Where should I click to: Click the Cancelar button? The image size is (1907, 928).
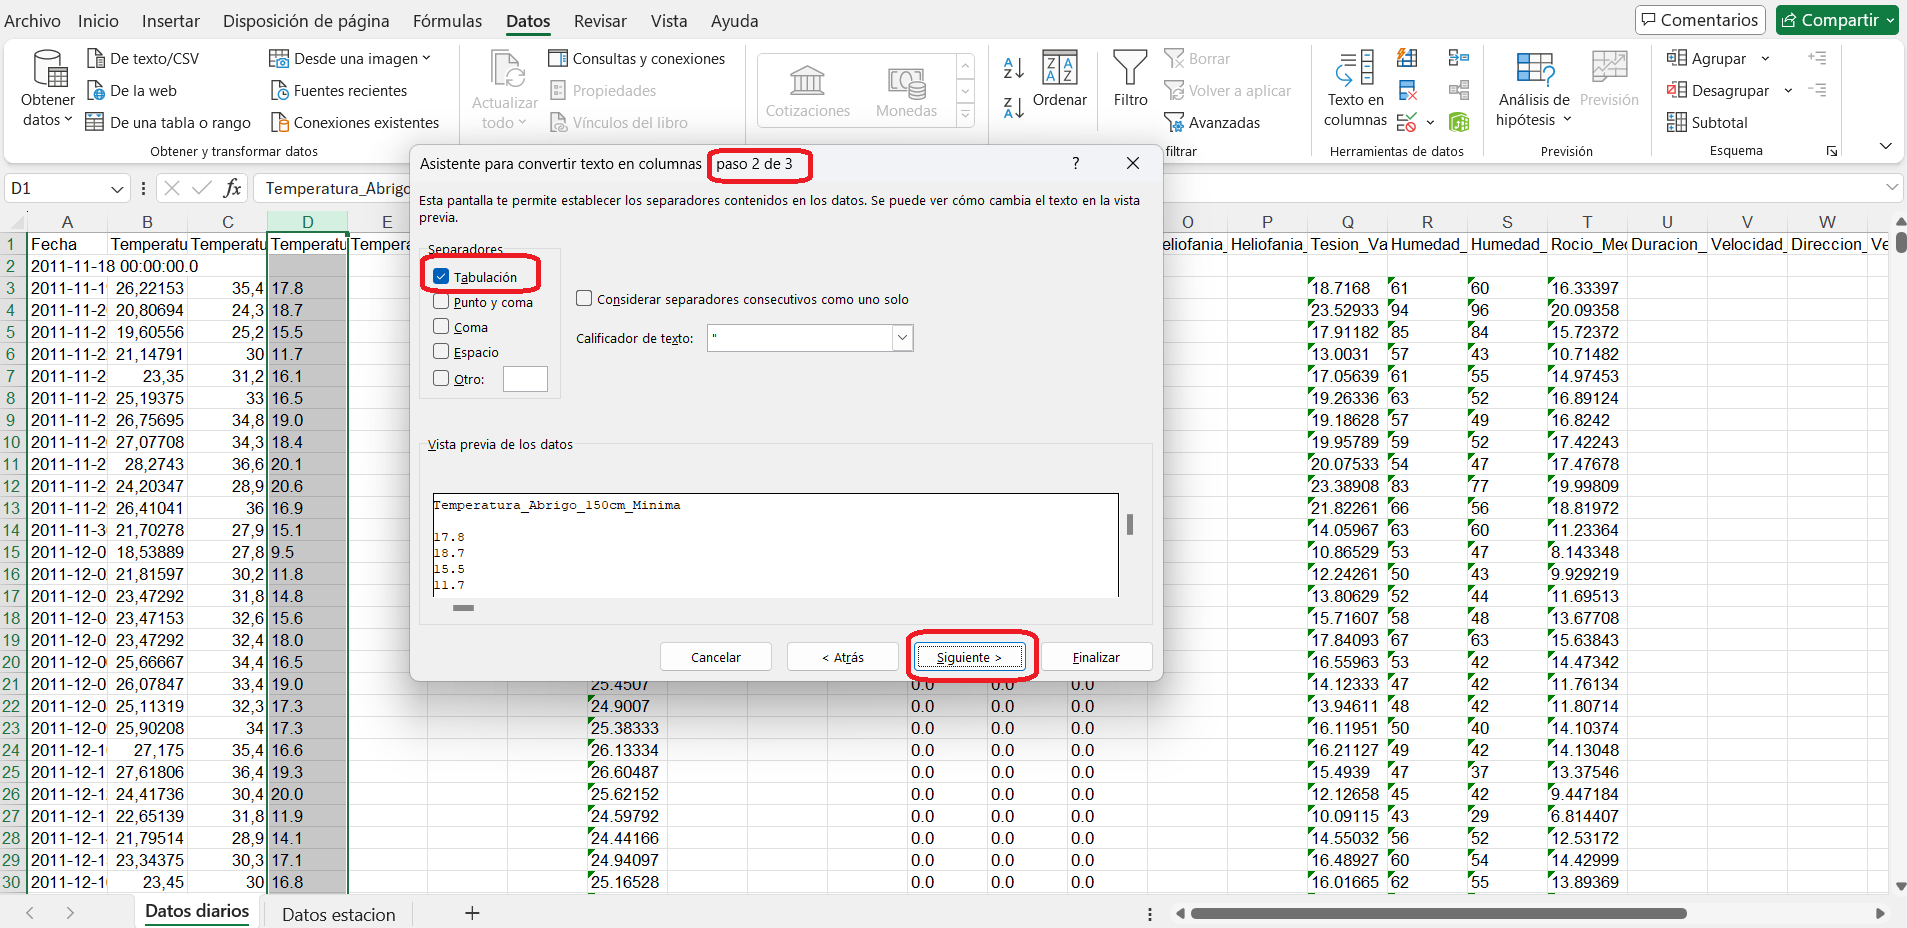(x=716, y=657)
